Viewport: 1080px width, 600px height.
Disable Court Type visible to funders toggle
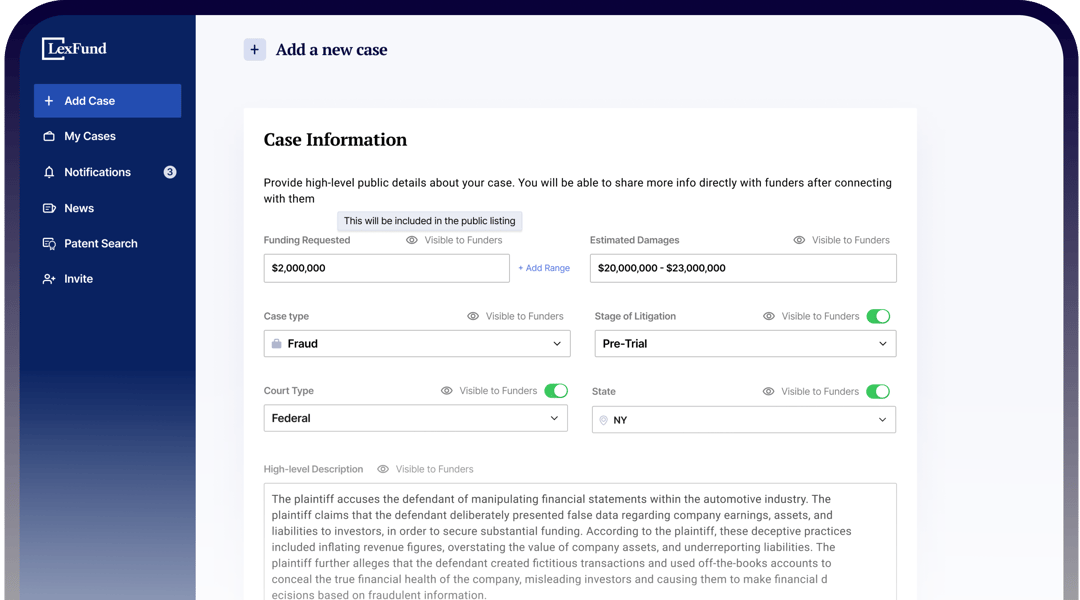click(556, 391)
